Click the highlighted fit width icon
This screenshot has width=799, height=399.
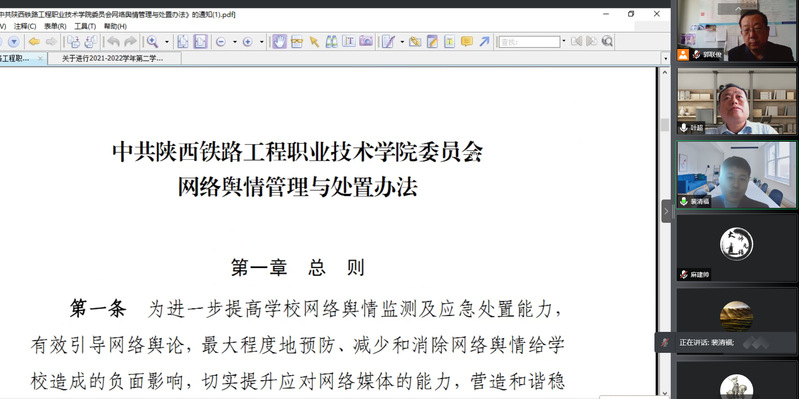pos(201,42)
